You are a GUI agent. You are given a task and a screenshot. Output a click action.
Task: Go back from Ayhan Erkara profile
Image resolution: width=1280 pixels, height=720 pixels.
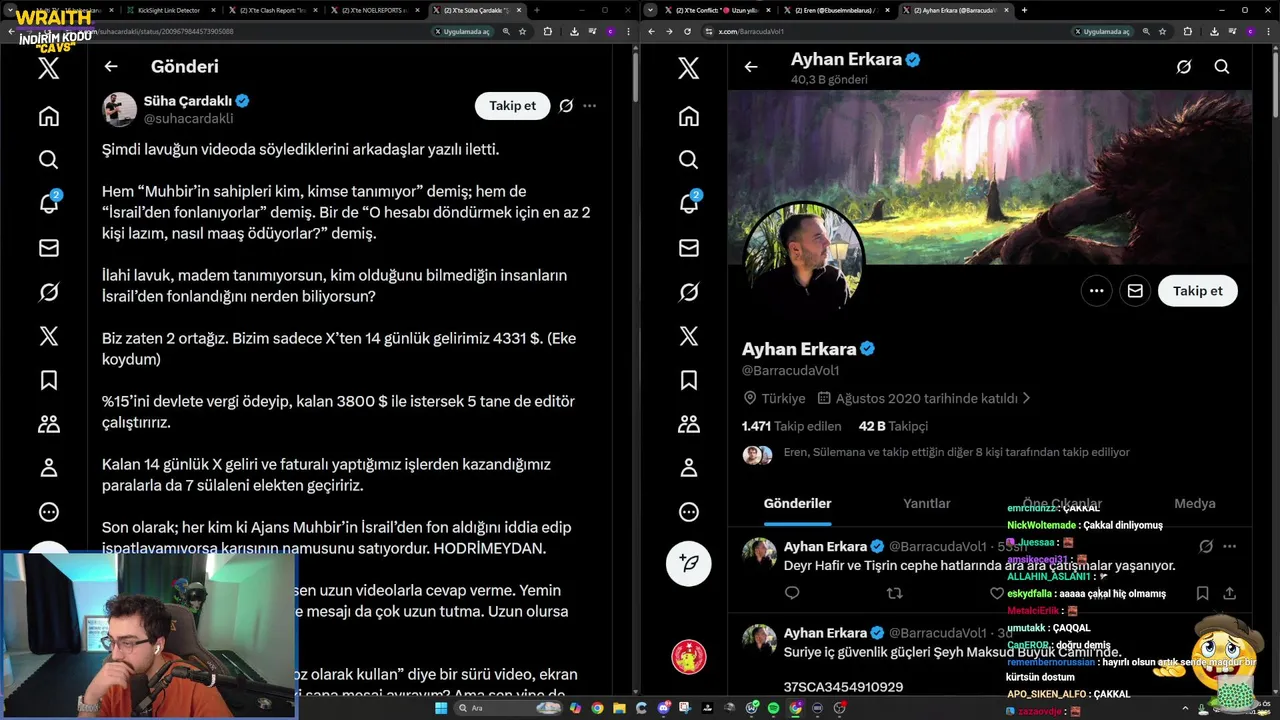(x=751, y=66)
